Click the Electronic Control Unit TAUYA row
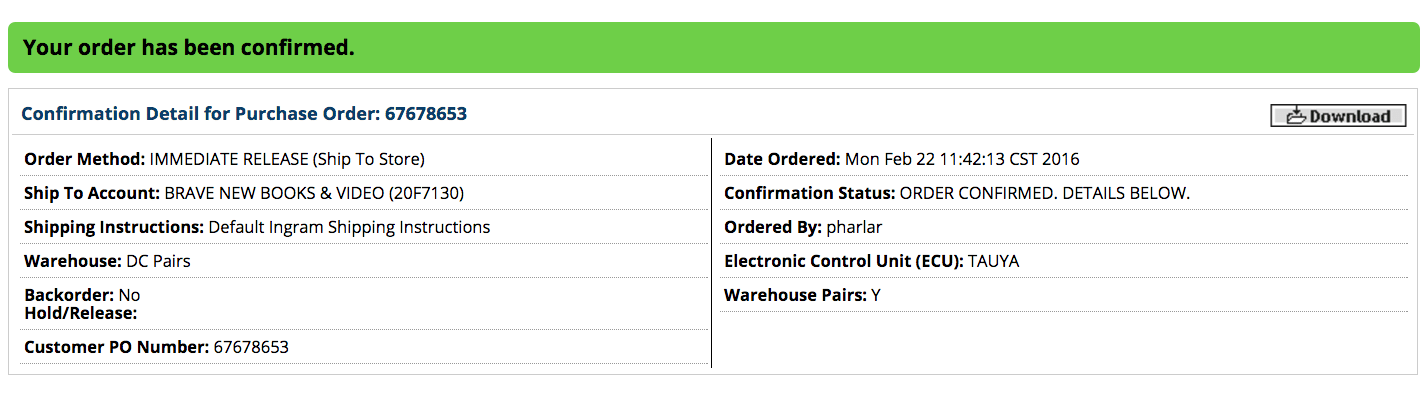Image resolution: width=1427 pixels, height=405 pixels. click(x=1063, y=261)
